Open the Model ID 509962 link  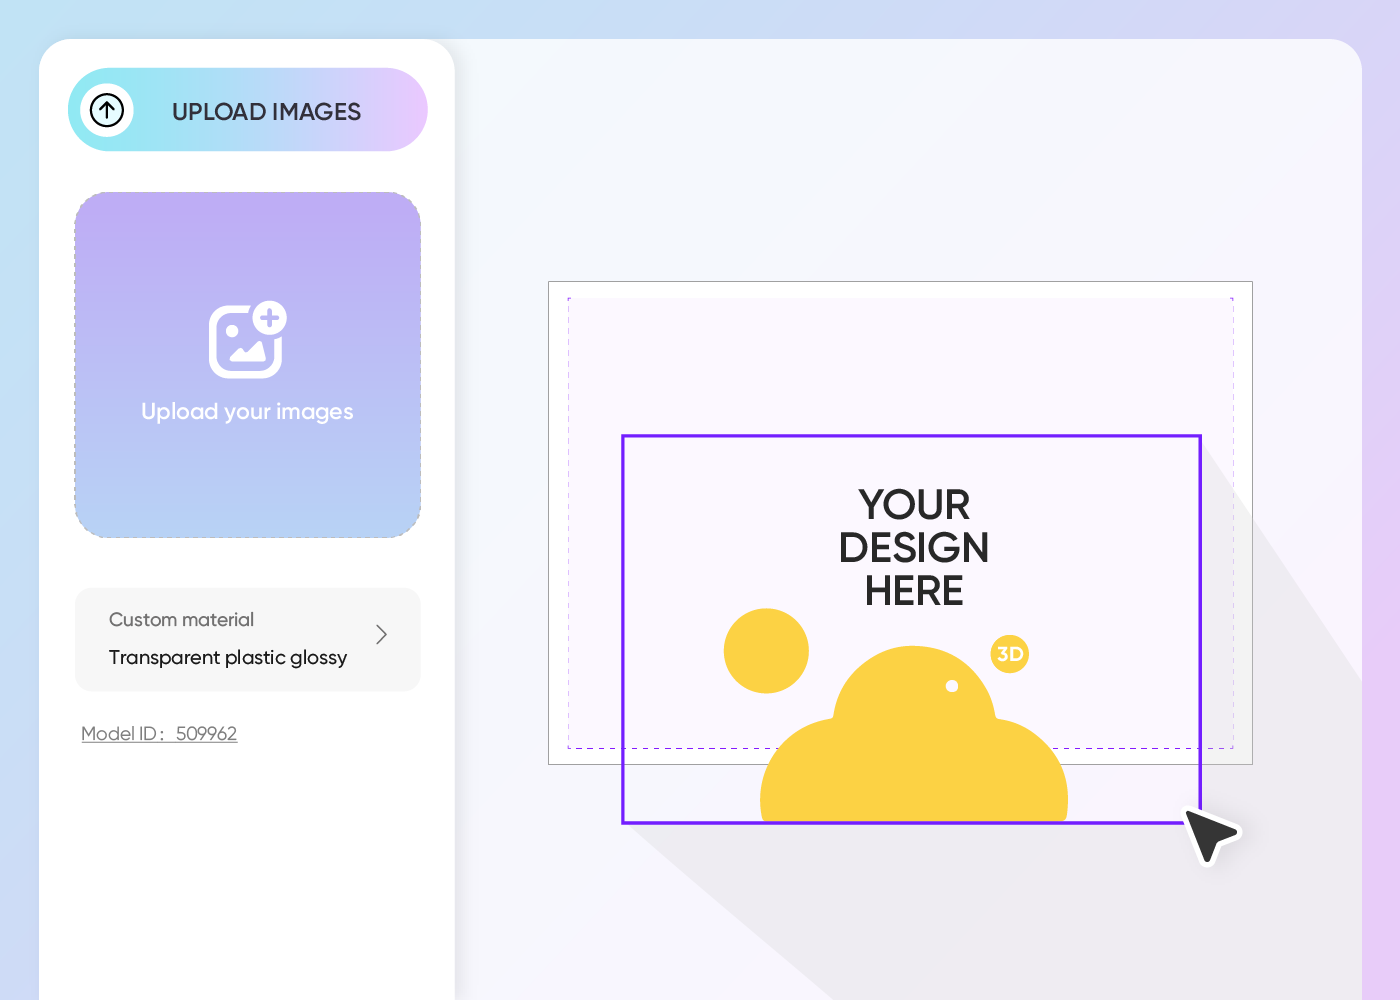159,733
